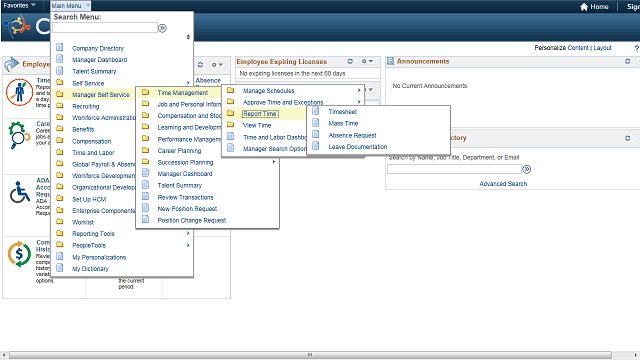Viewport: 640px width, 360px height.
Task: Click the Manager Self Service folder icon
Action: click(x=60, y=94)
